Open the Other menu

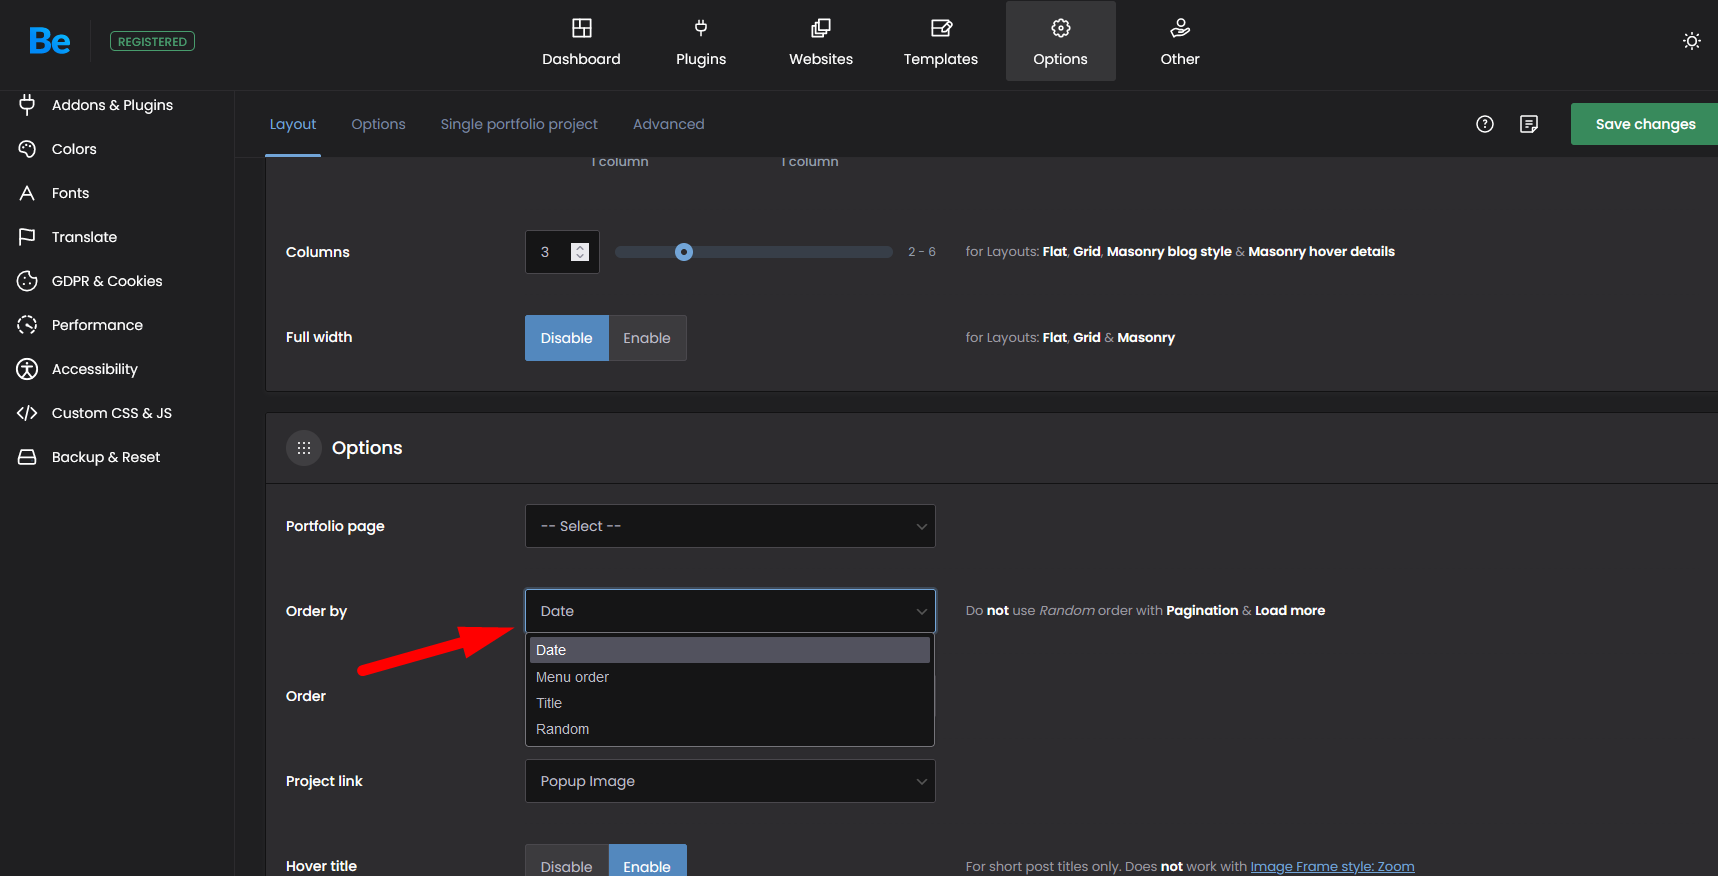point(1180,42)
